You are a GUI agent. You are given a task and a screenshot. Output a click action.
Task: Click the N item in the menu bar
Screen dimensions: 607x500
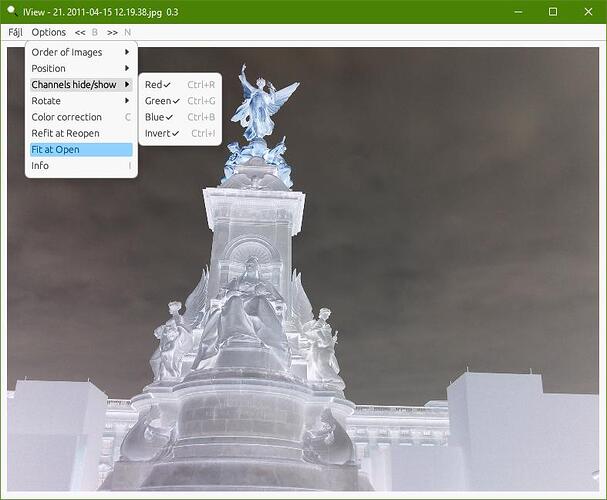(127, 33)
